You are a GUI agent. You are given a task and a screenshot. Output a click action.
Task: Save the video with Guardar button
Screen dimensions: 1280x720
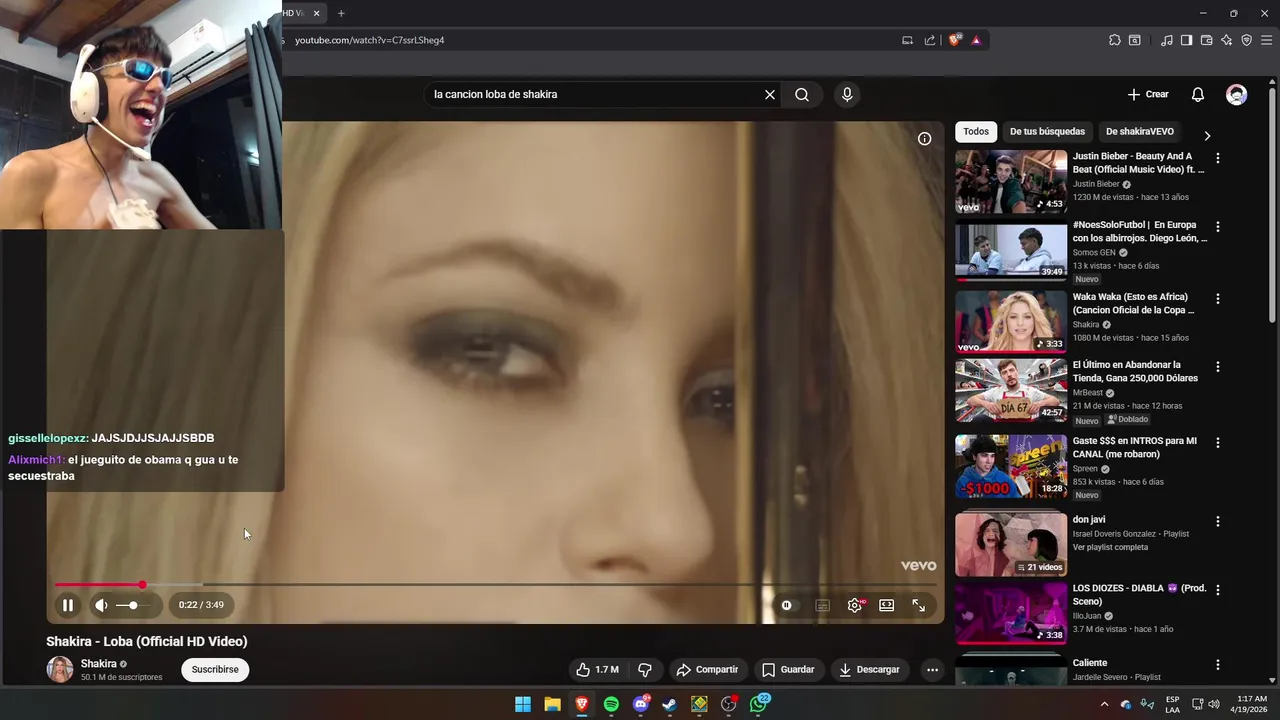coord(788,669)
